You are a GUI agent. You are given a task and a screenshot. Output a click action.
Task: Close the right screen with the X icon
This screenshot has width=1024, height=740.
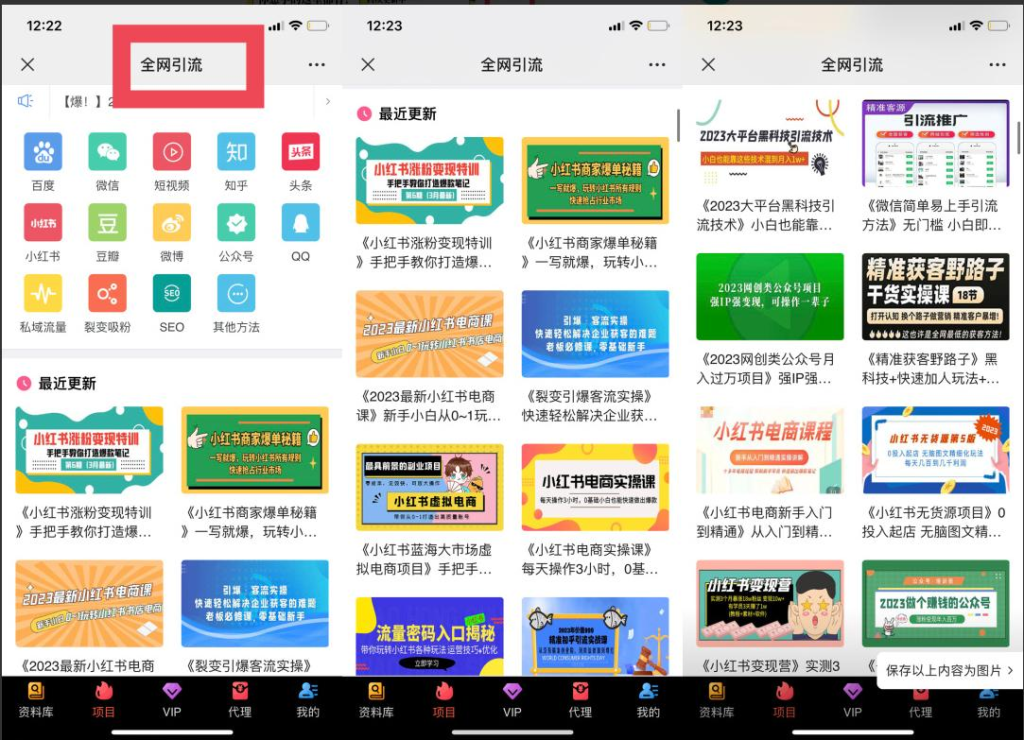(x=709, y=65)
